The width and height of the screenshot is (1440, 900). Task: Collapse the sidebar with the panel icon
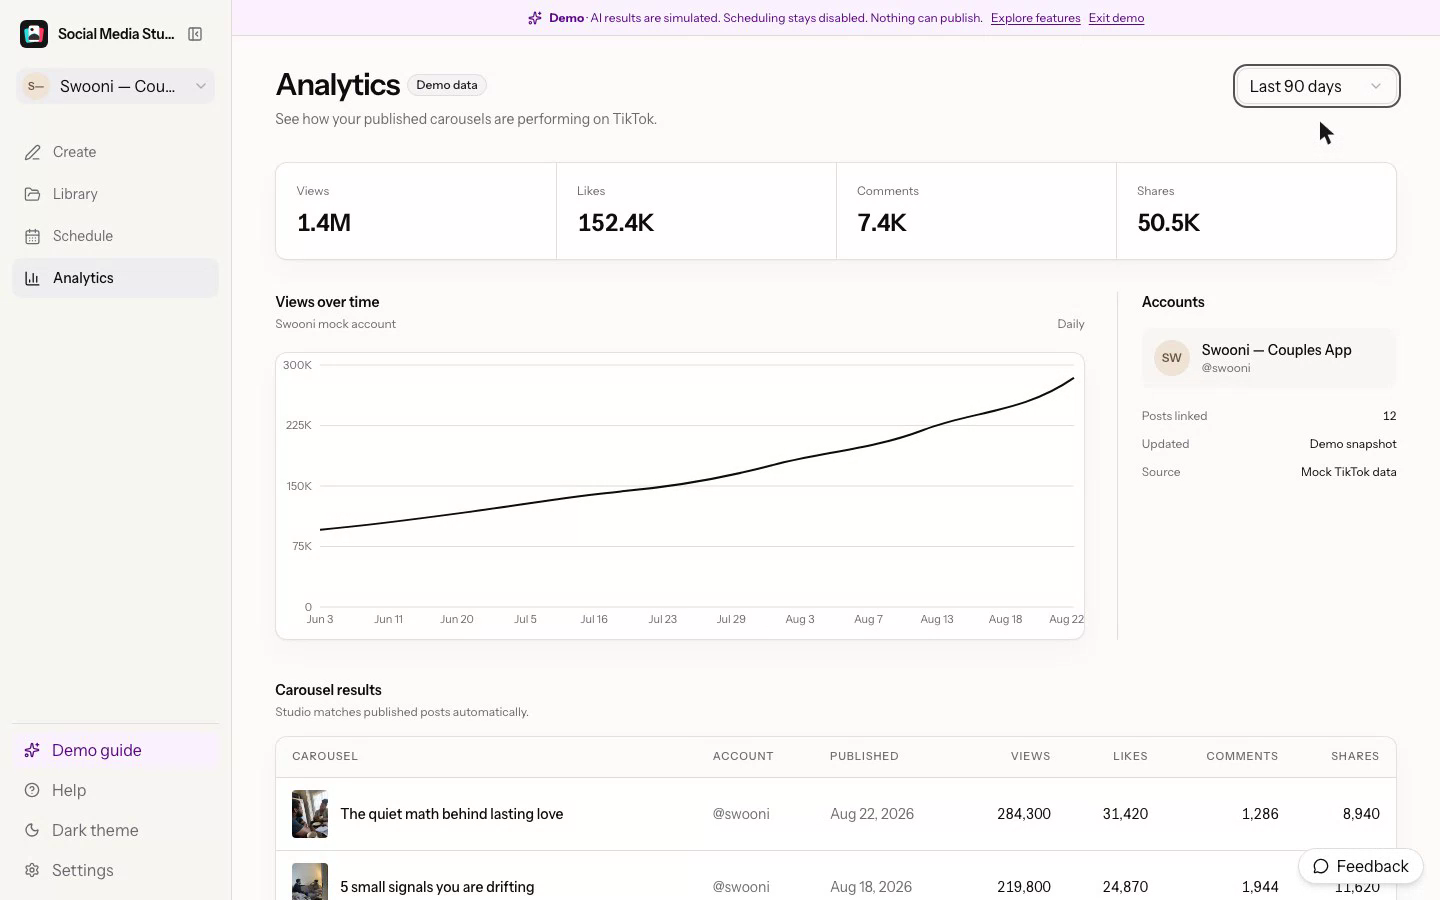(195, 34)
